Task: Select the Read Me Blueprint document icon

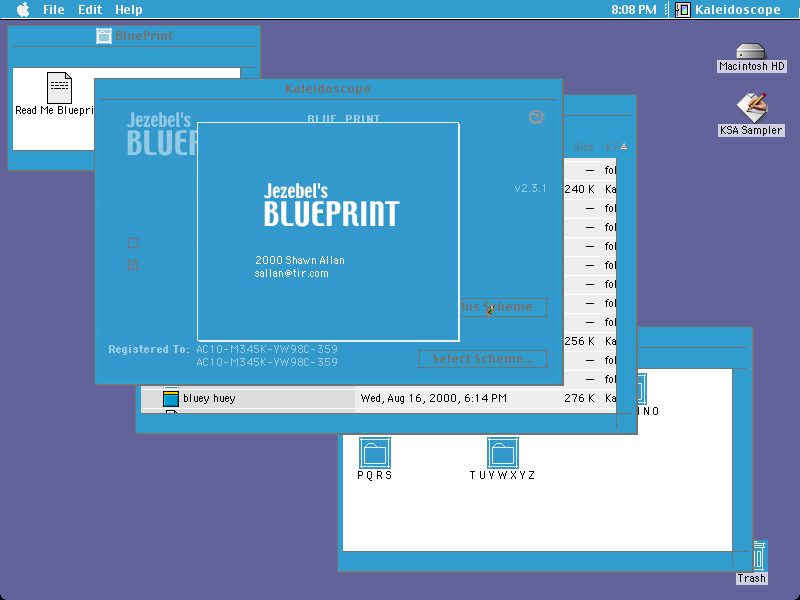Action: click(x=59, y=88)
